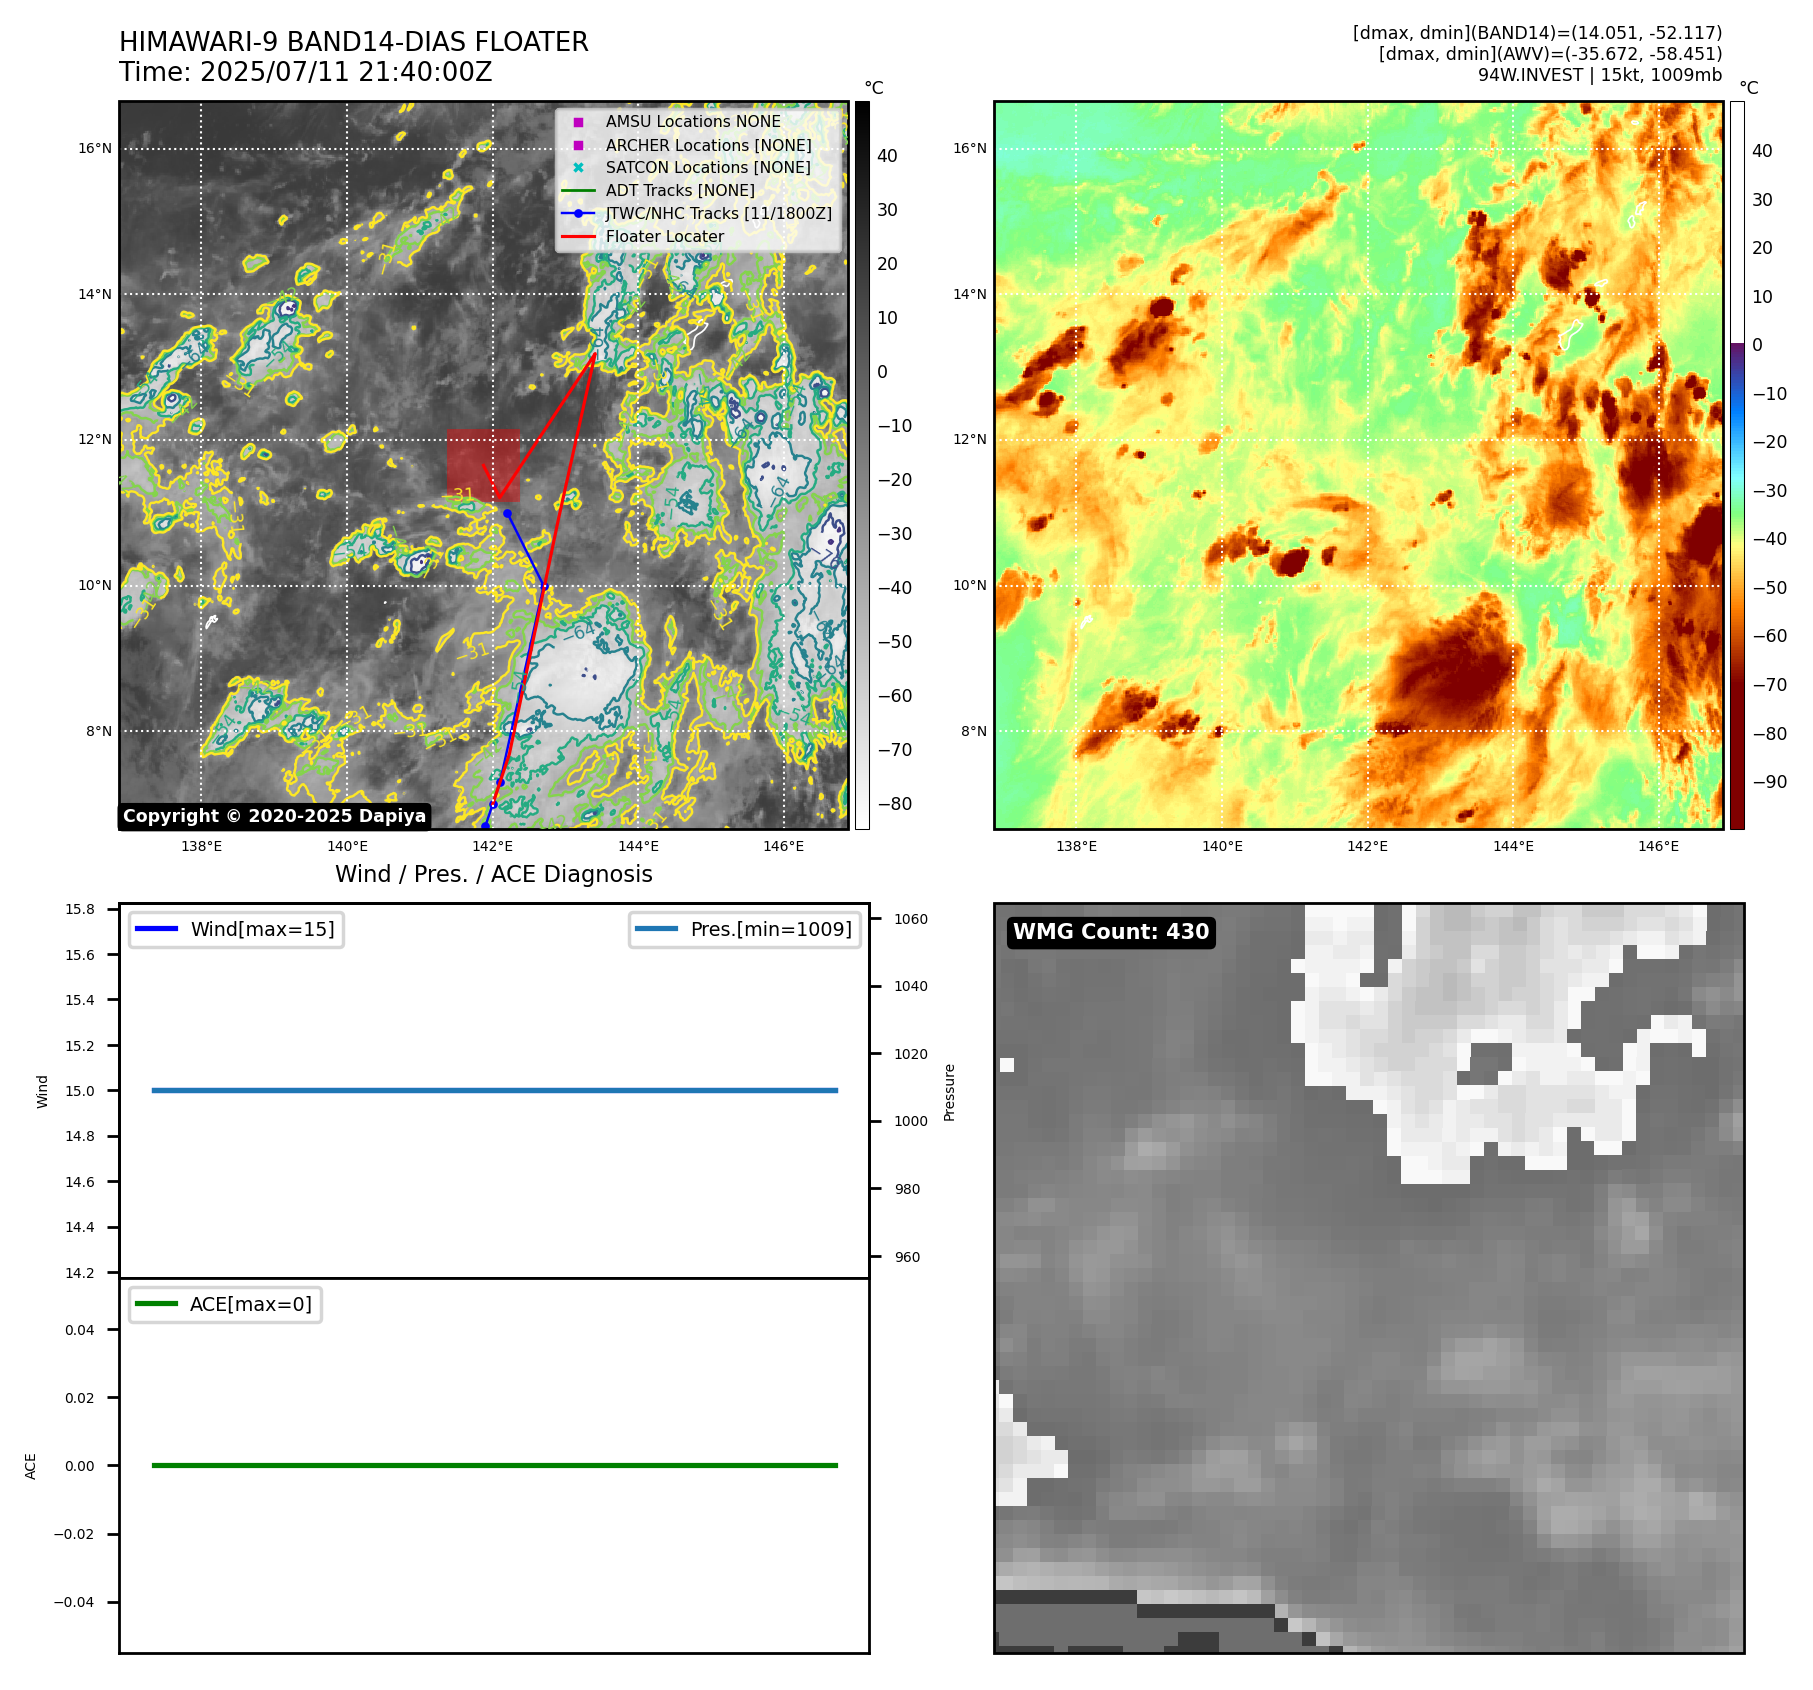Click the rainbow AWV temperature colorbar

1737,465
